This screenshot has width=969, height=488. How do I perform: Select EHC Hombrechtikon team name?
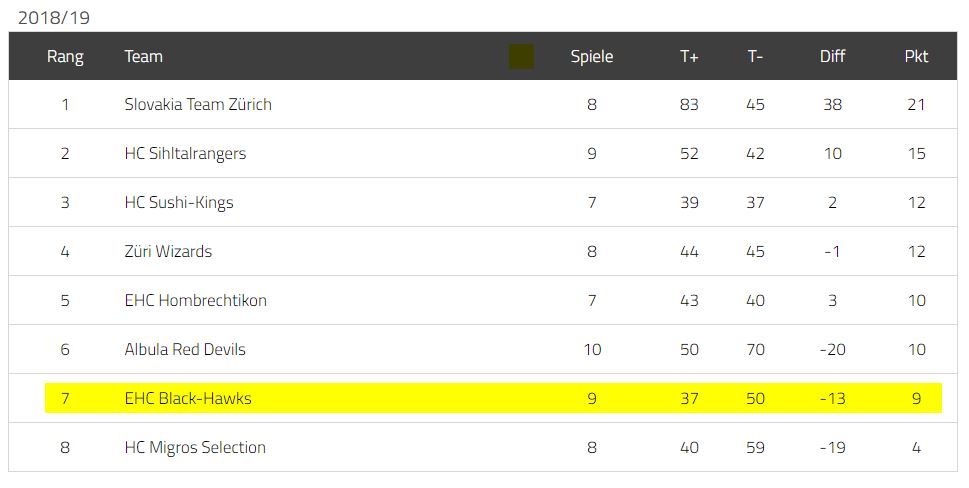click(x=195, y=300)
